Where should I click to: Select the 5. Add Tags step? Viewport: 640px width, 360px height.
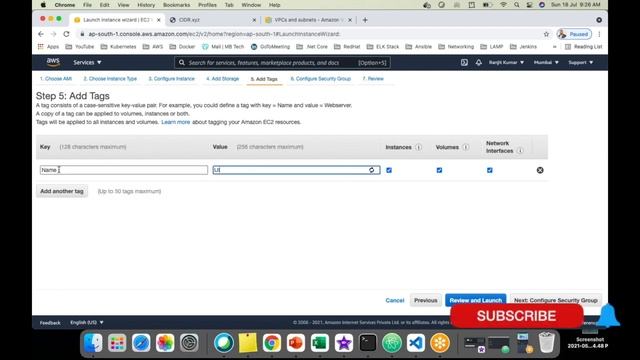264,79
